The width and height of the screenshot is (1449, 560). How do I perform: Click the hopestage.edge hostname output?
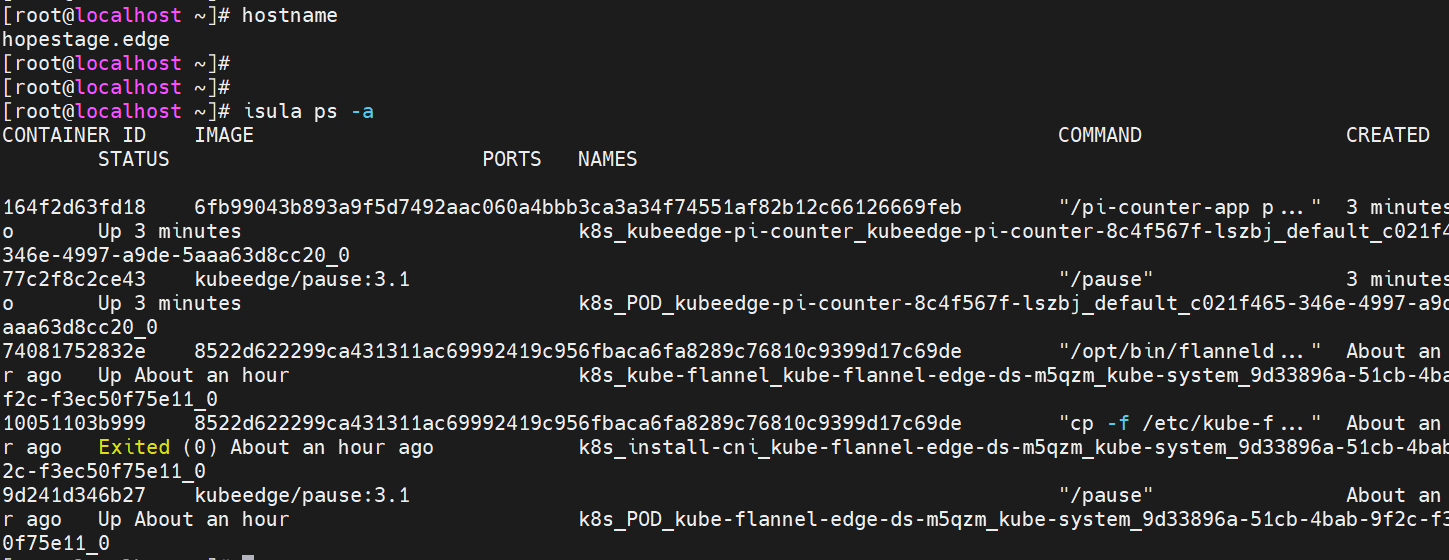(x=86, y=39)
